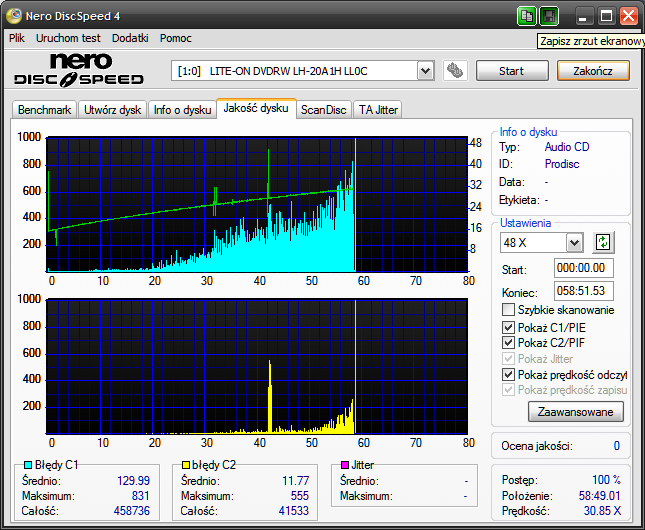Expand the LITE-ON DVDRW drive dropdown arrow

click(x=426, y=71)
